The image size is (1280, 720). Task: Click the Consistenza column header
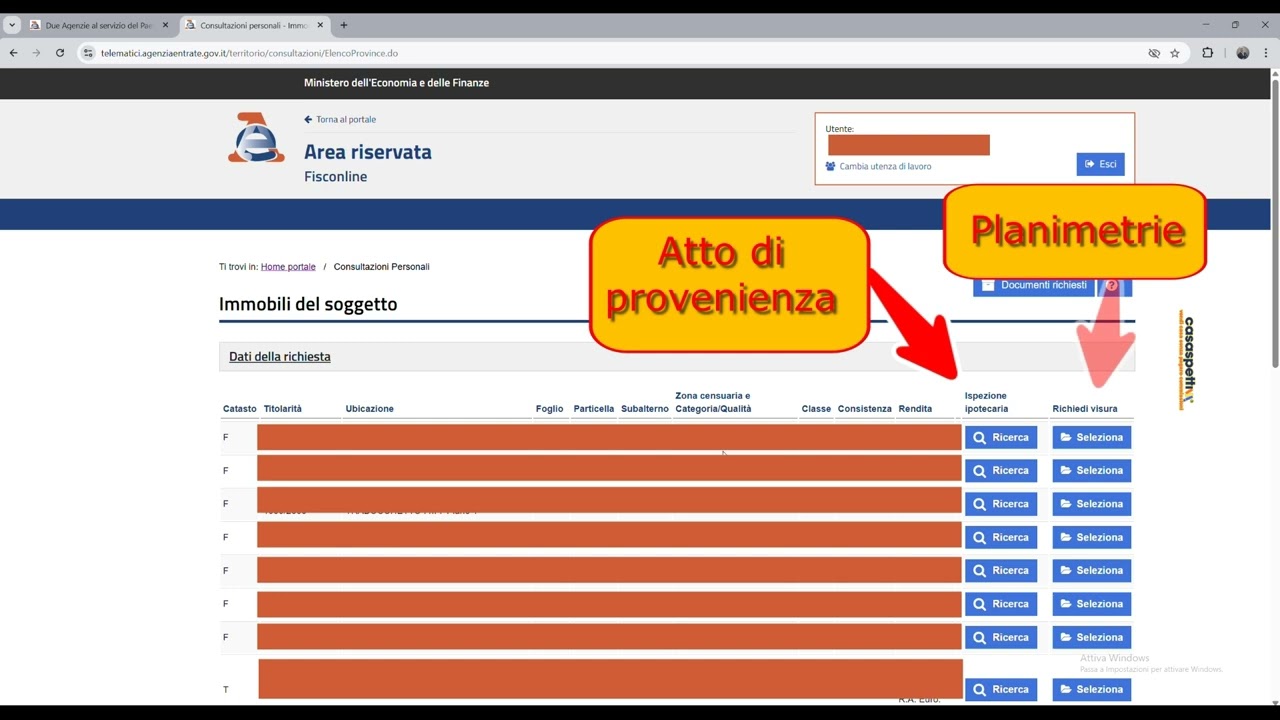click(865, 409)
